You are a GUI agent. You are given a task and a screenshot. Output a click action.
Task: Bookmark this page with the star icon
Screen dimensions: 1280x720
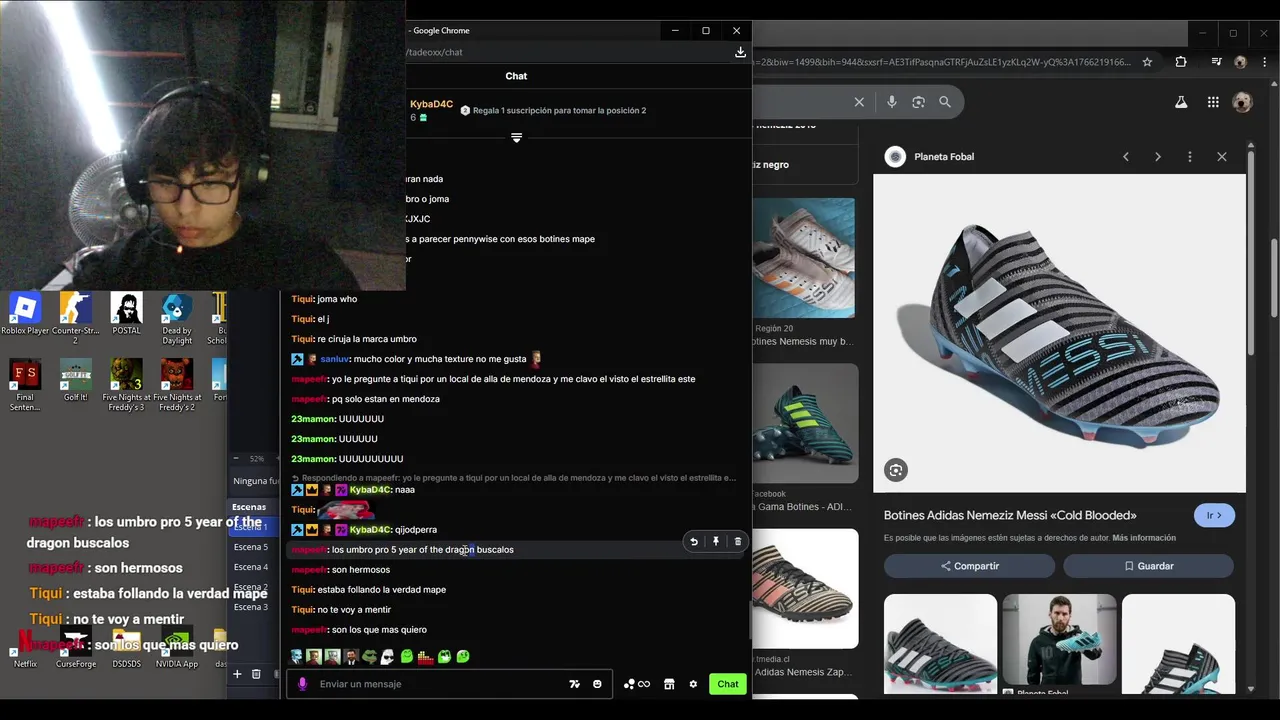1147,62
